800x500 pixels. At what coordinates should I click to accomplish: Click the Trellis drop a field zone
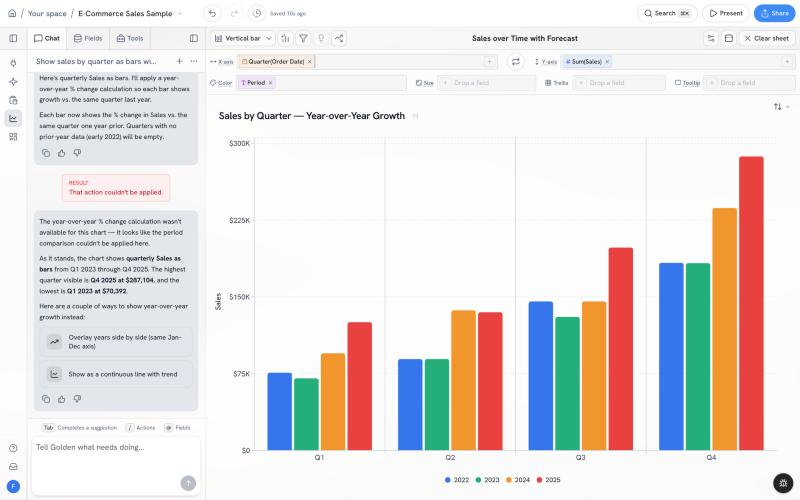click(619, 83)
